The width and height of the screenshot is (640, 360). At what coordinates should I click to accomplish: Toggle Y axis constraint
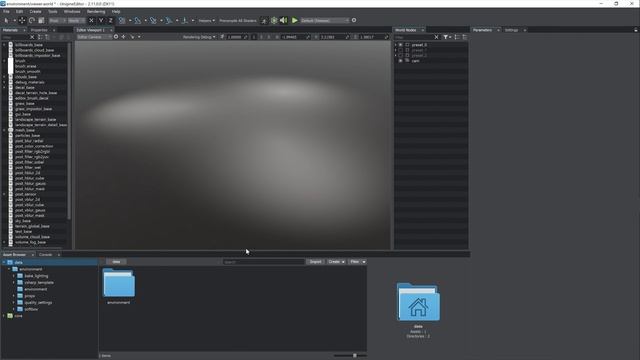[101, 20]
